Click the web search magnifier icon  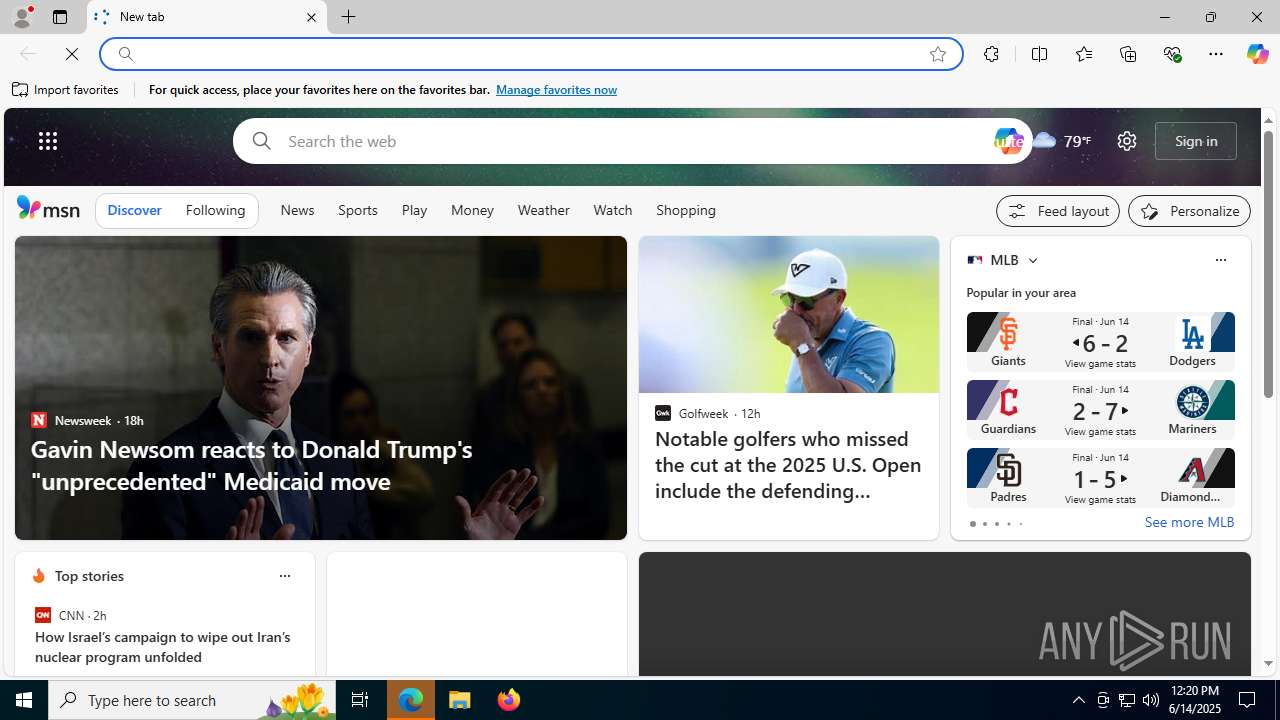(261, 141)
